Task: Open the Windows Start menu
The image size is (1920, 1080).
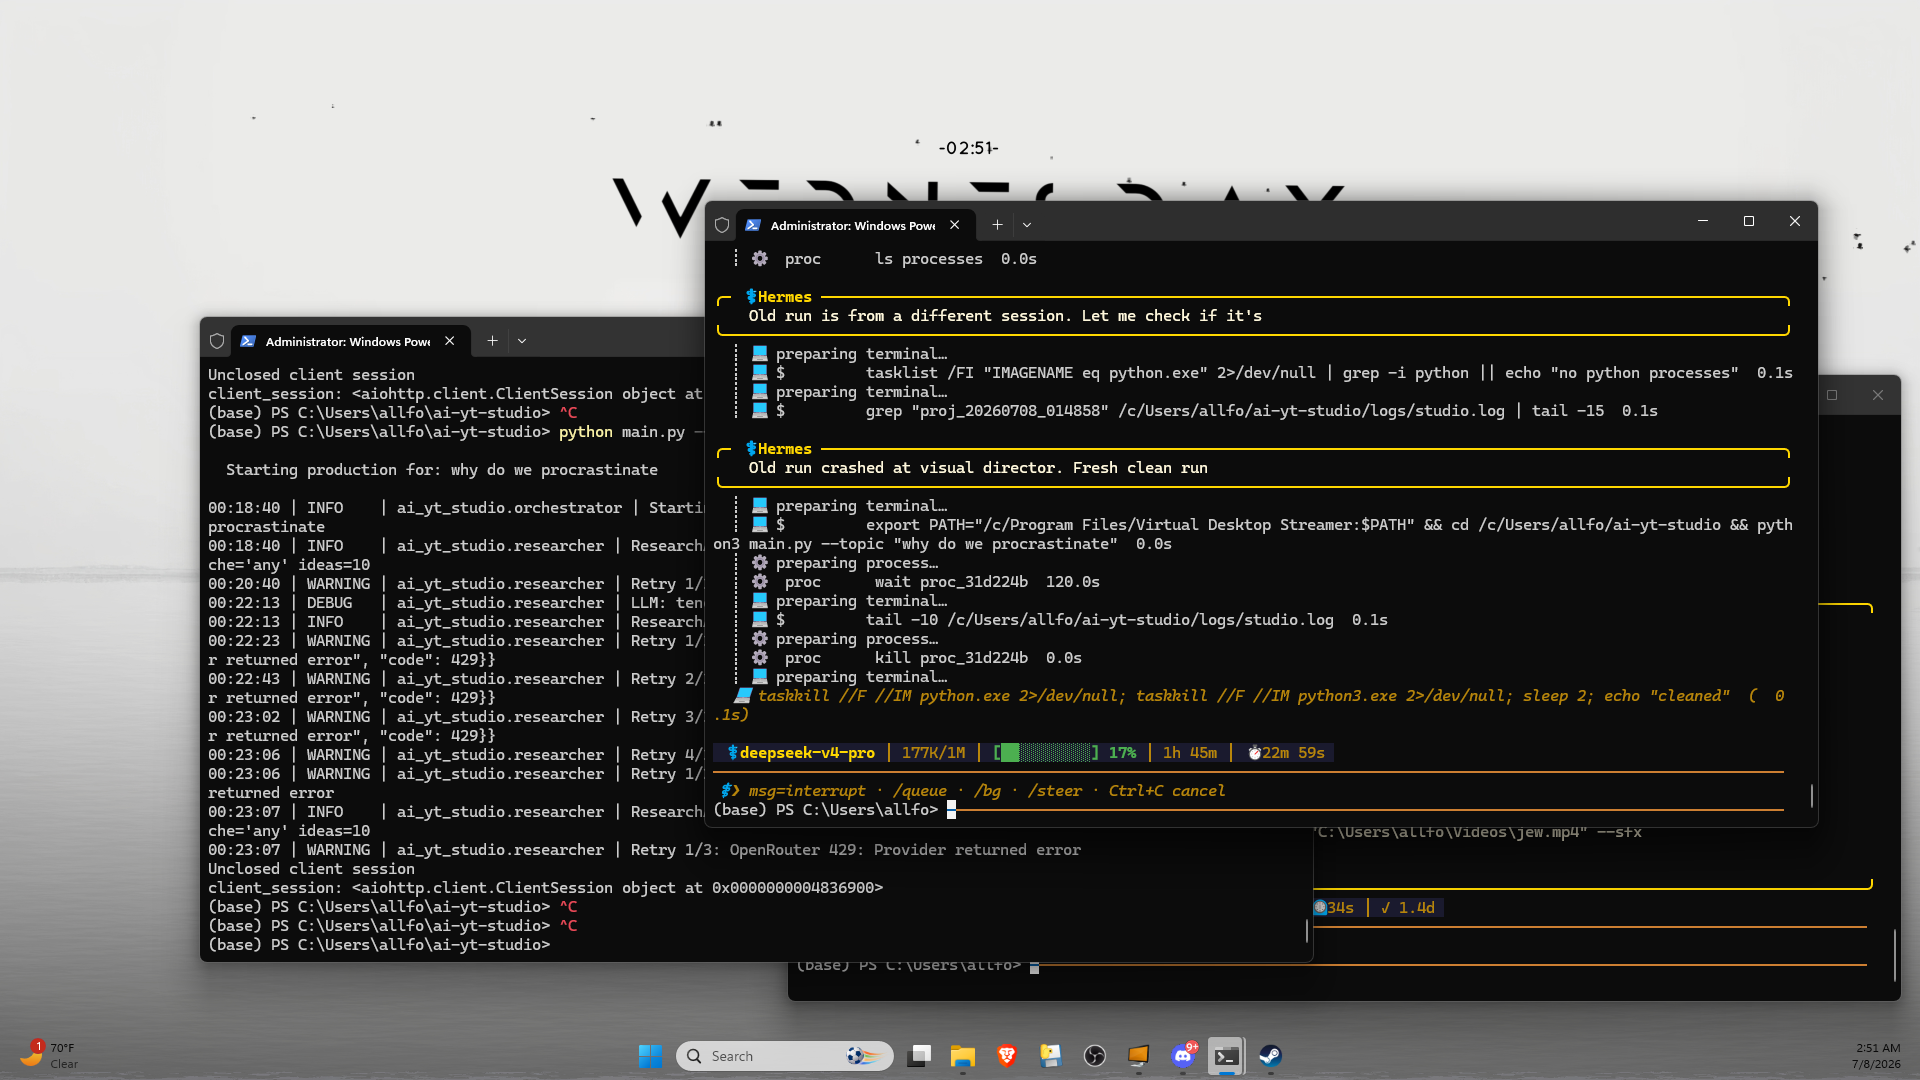Action: tap(650, 1056)
